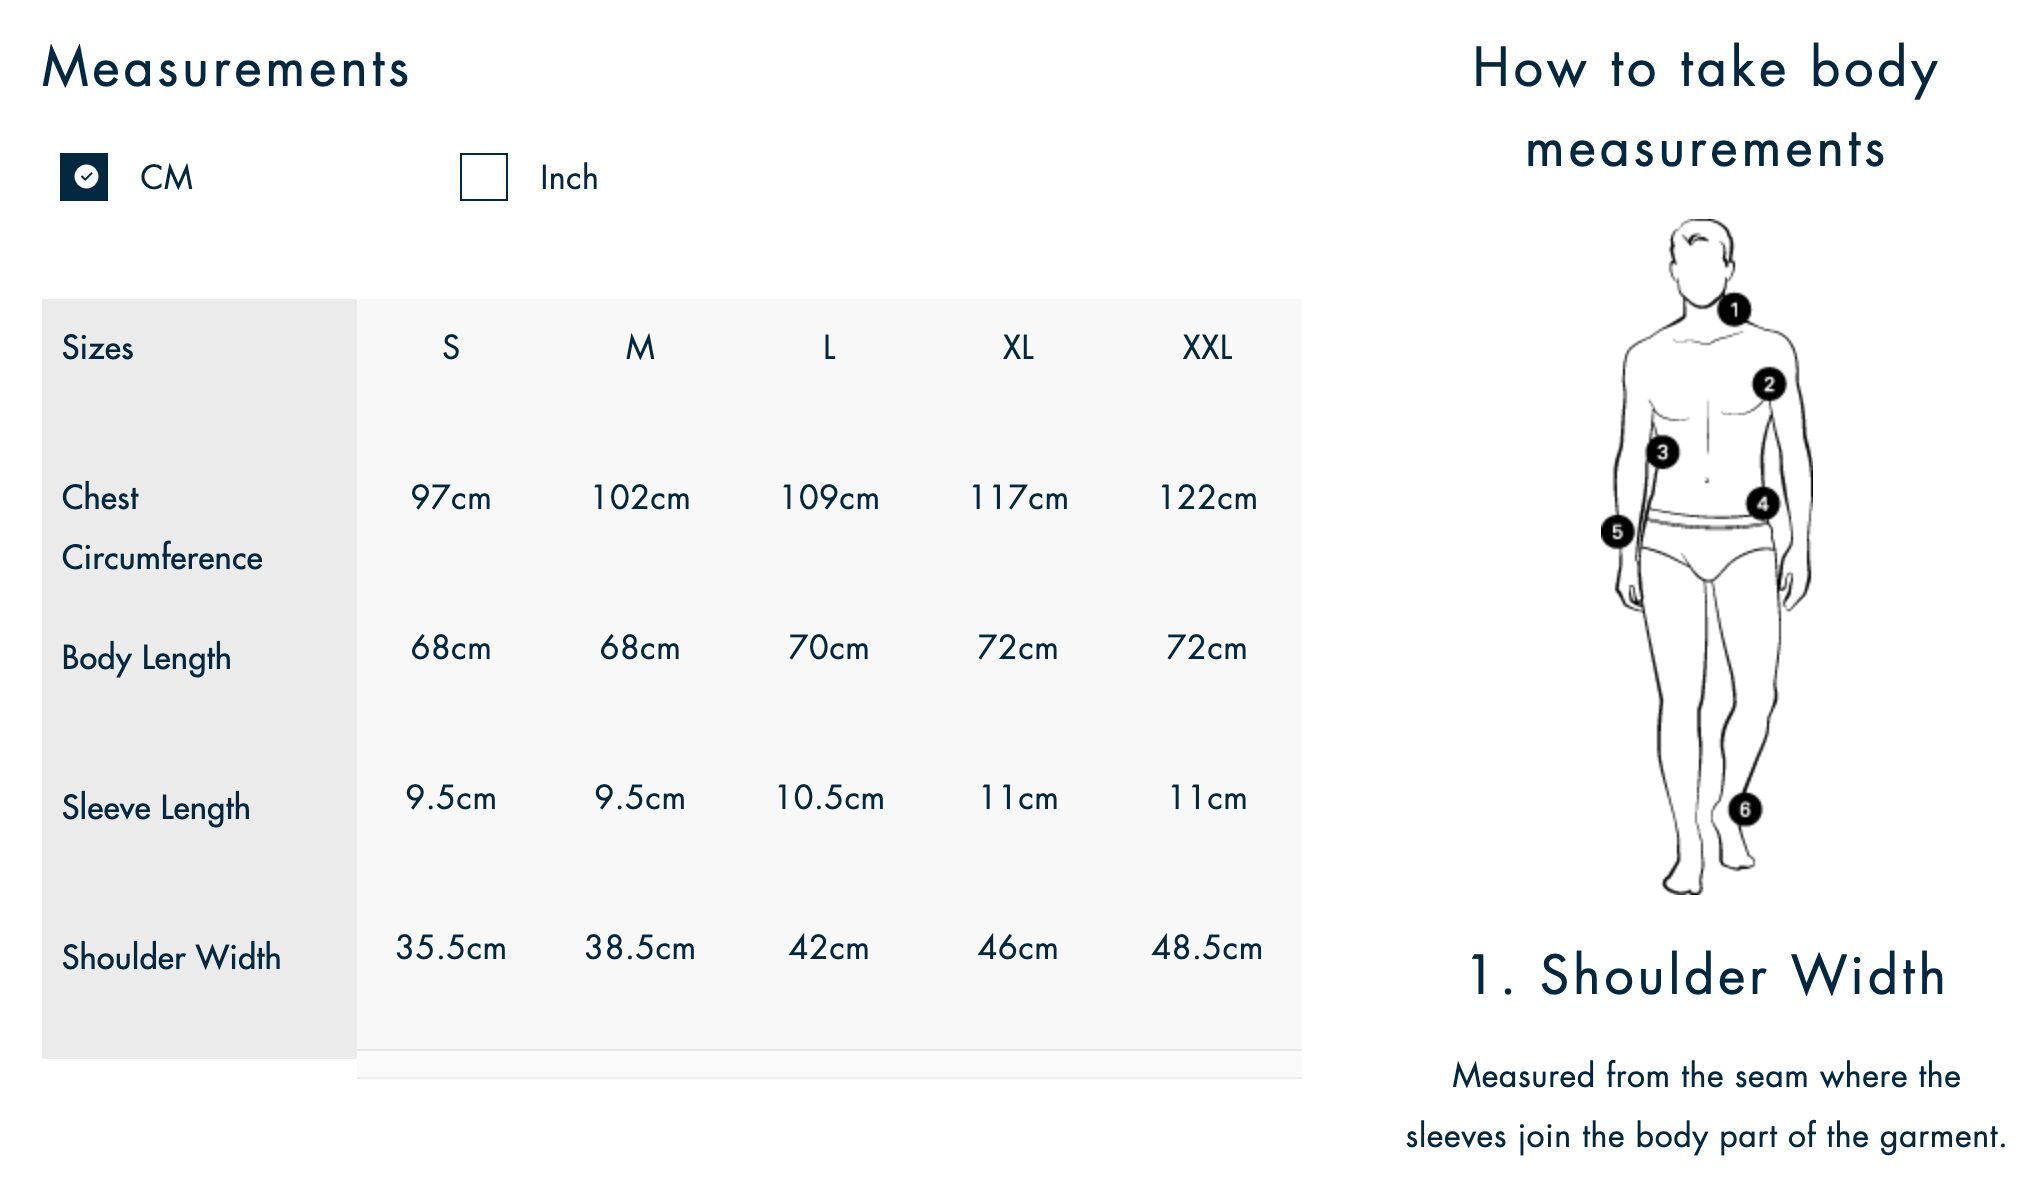Click the CM label text

tap(166, 178)
